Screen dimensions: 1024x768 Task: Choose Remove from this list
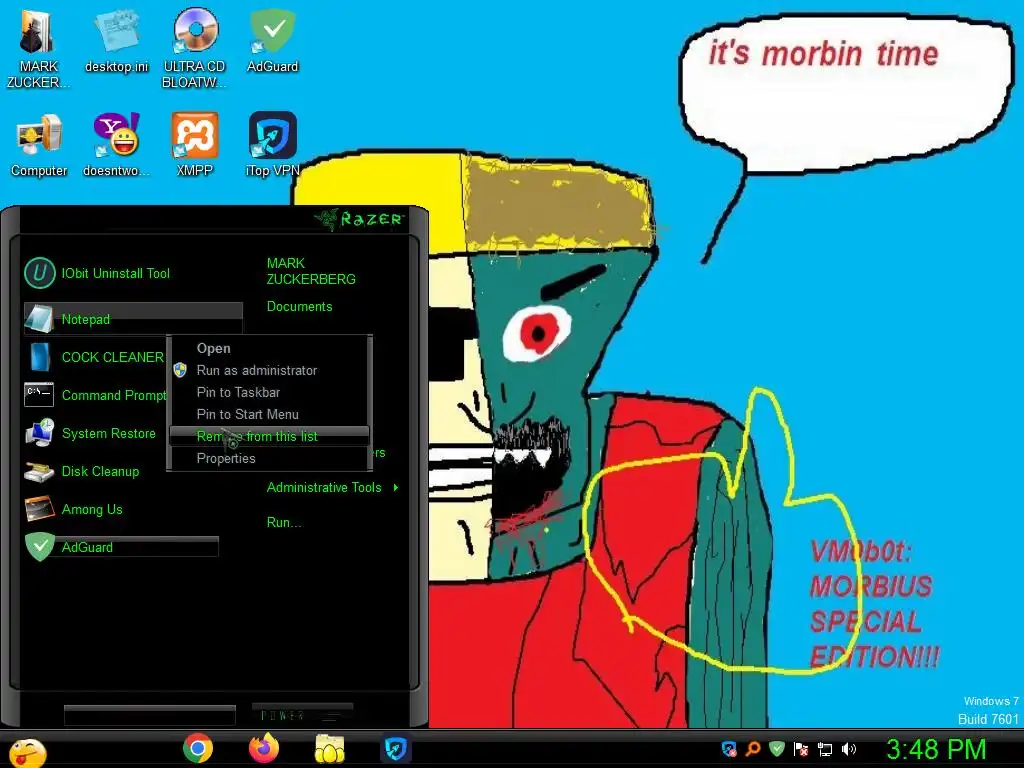(x=269, y=436)
